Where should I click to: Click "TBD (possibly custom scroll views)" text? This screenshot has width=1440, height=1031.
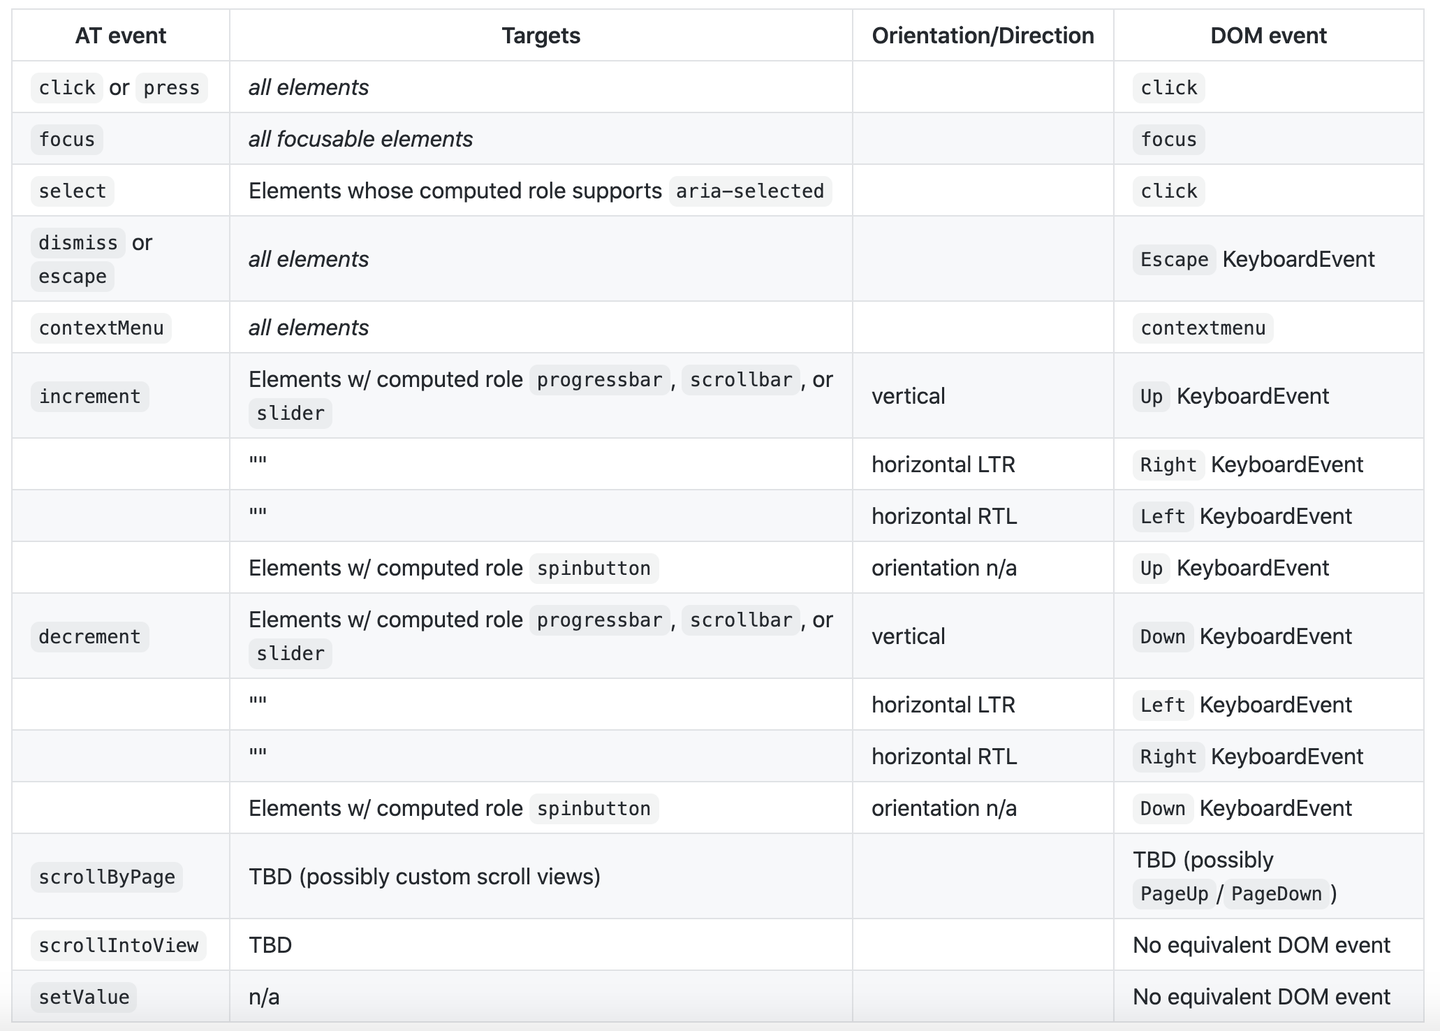[424, 877]
